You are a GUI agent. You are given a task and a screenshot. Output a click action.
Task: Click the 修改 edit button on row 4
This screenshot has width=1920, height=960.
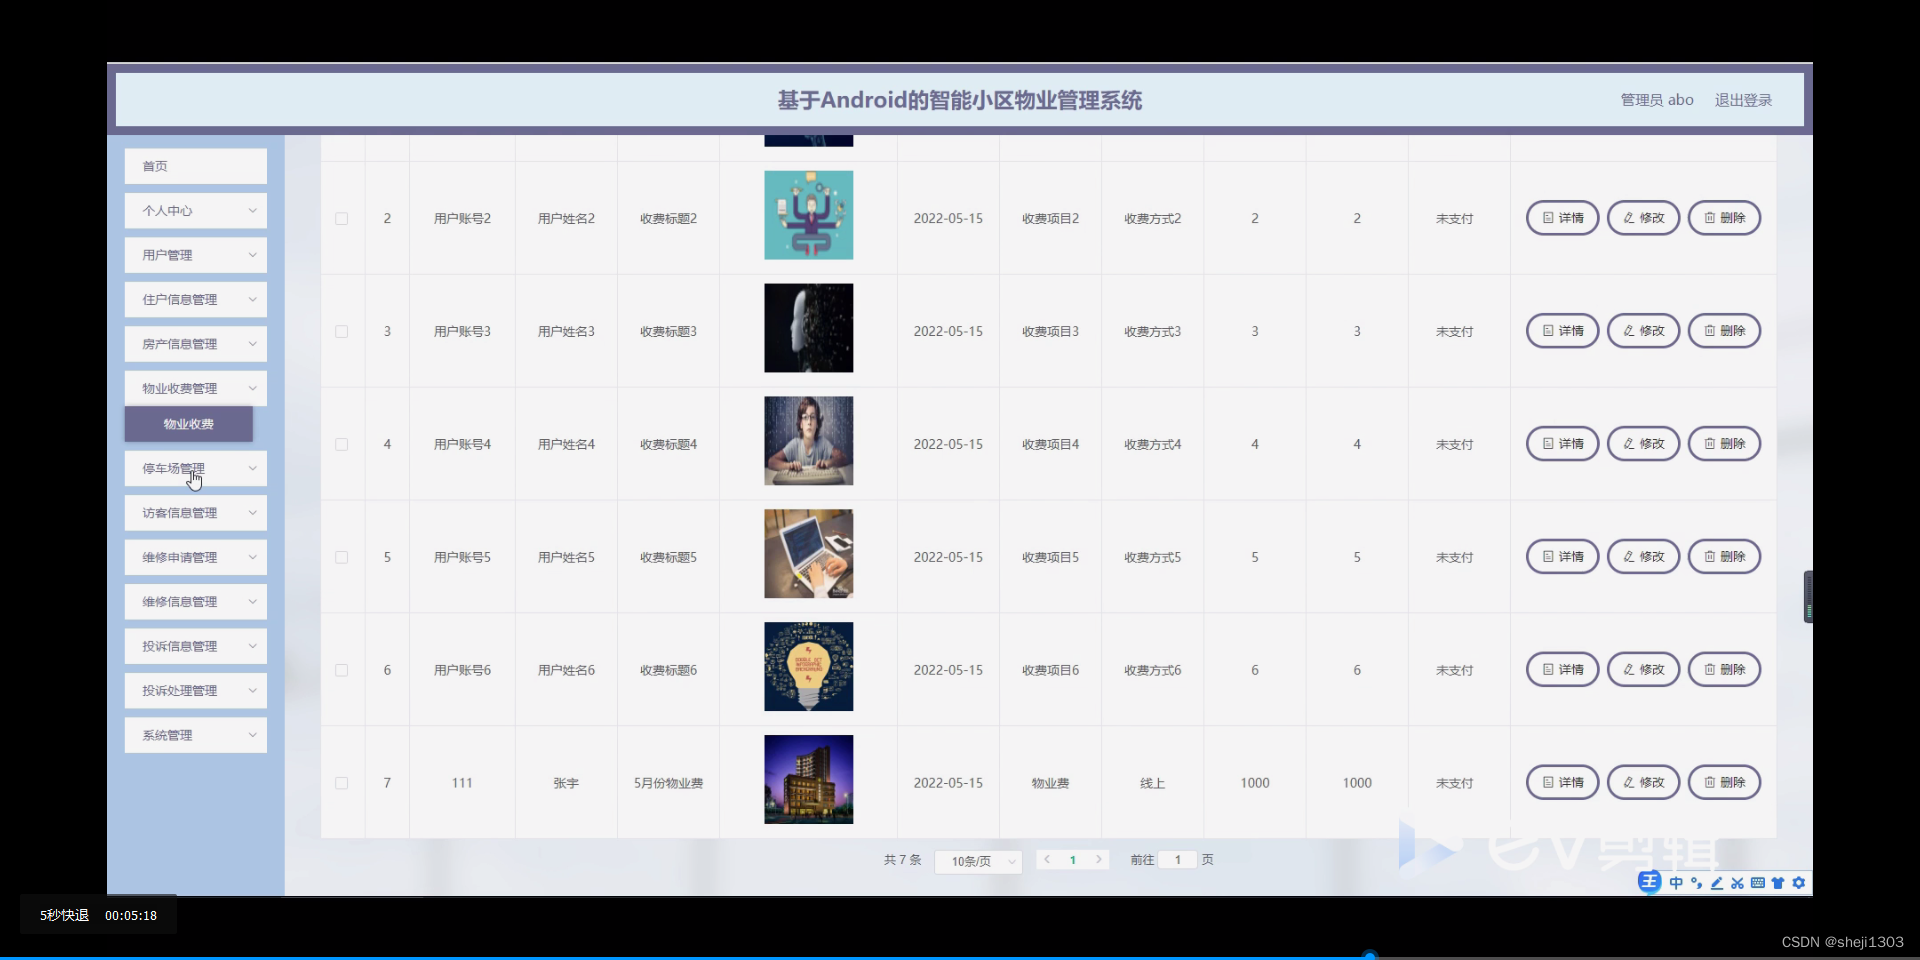click(1642, 443)
